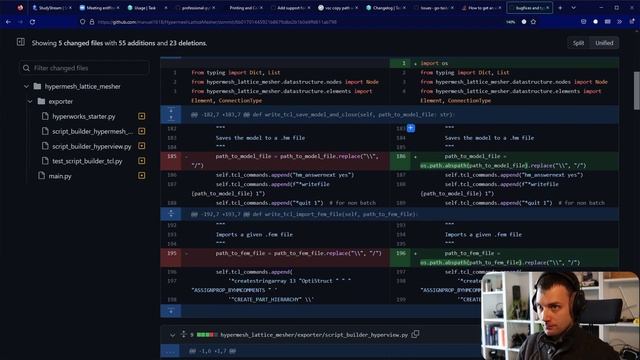
Task: Open a new browser tab
Action: pyautogui.click(x=560, y=8)
